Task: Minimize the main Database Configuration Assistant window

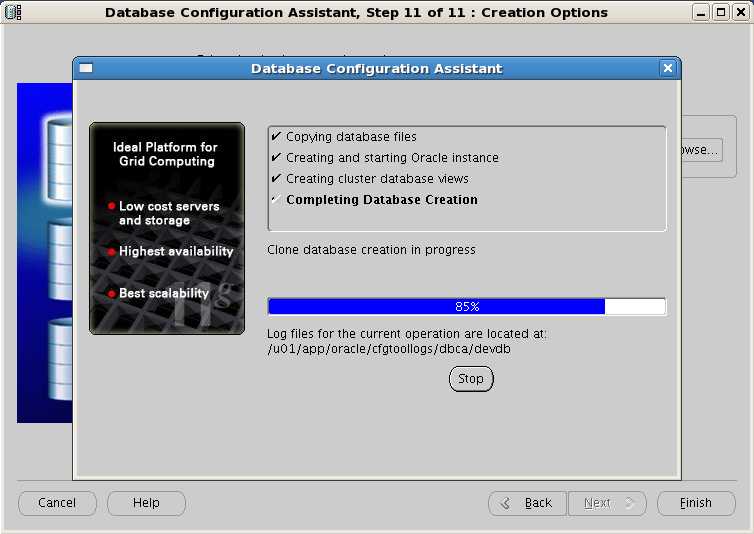Action: (701, 12)
